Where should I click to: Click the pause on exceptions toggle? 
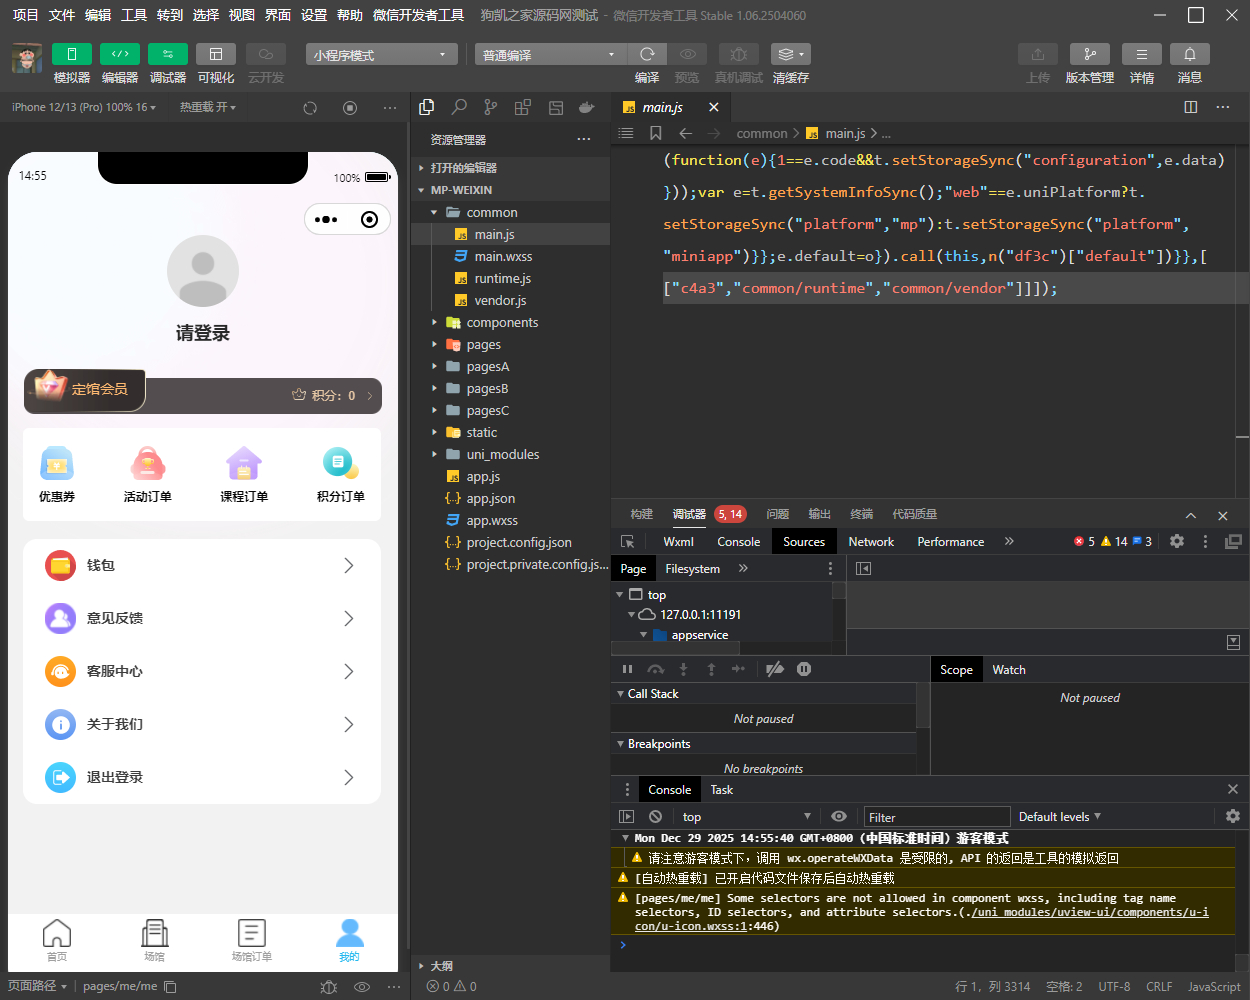tap(804, 669)
